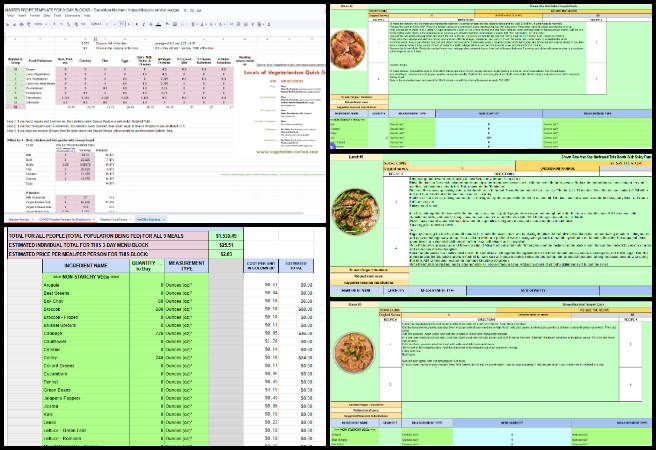Switch to the Master Food Costs sheet tab
656x450 pixels.
pos(114,219)
